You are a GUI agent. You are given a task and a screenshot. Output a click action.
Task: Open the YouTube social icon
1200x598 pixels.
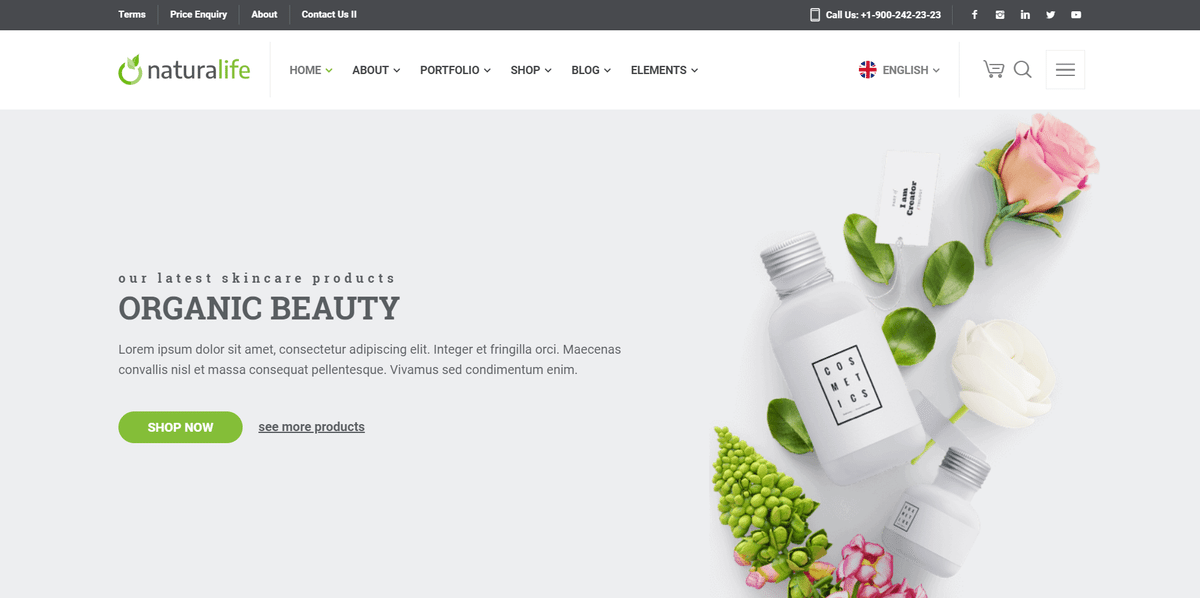(x=1076, y=15)
